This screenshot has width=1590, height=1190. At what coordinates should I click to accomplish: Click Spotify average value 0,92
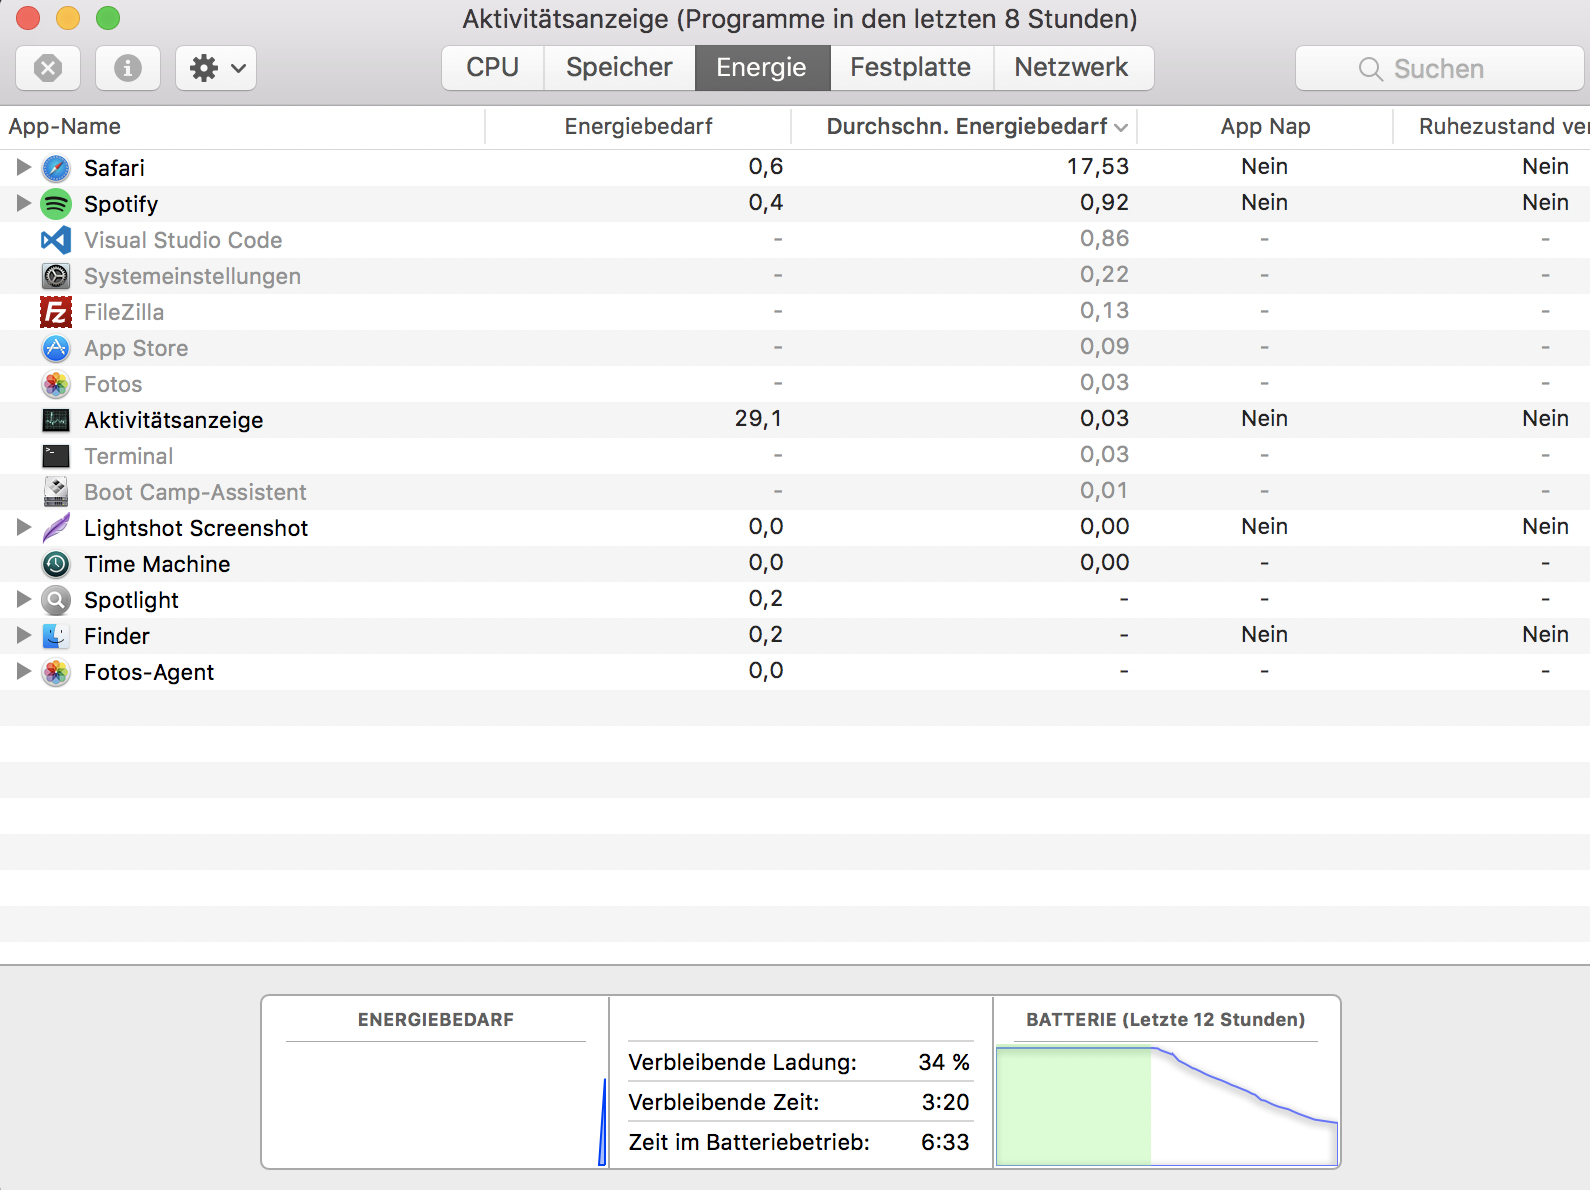[x=1104, y=203]
